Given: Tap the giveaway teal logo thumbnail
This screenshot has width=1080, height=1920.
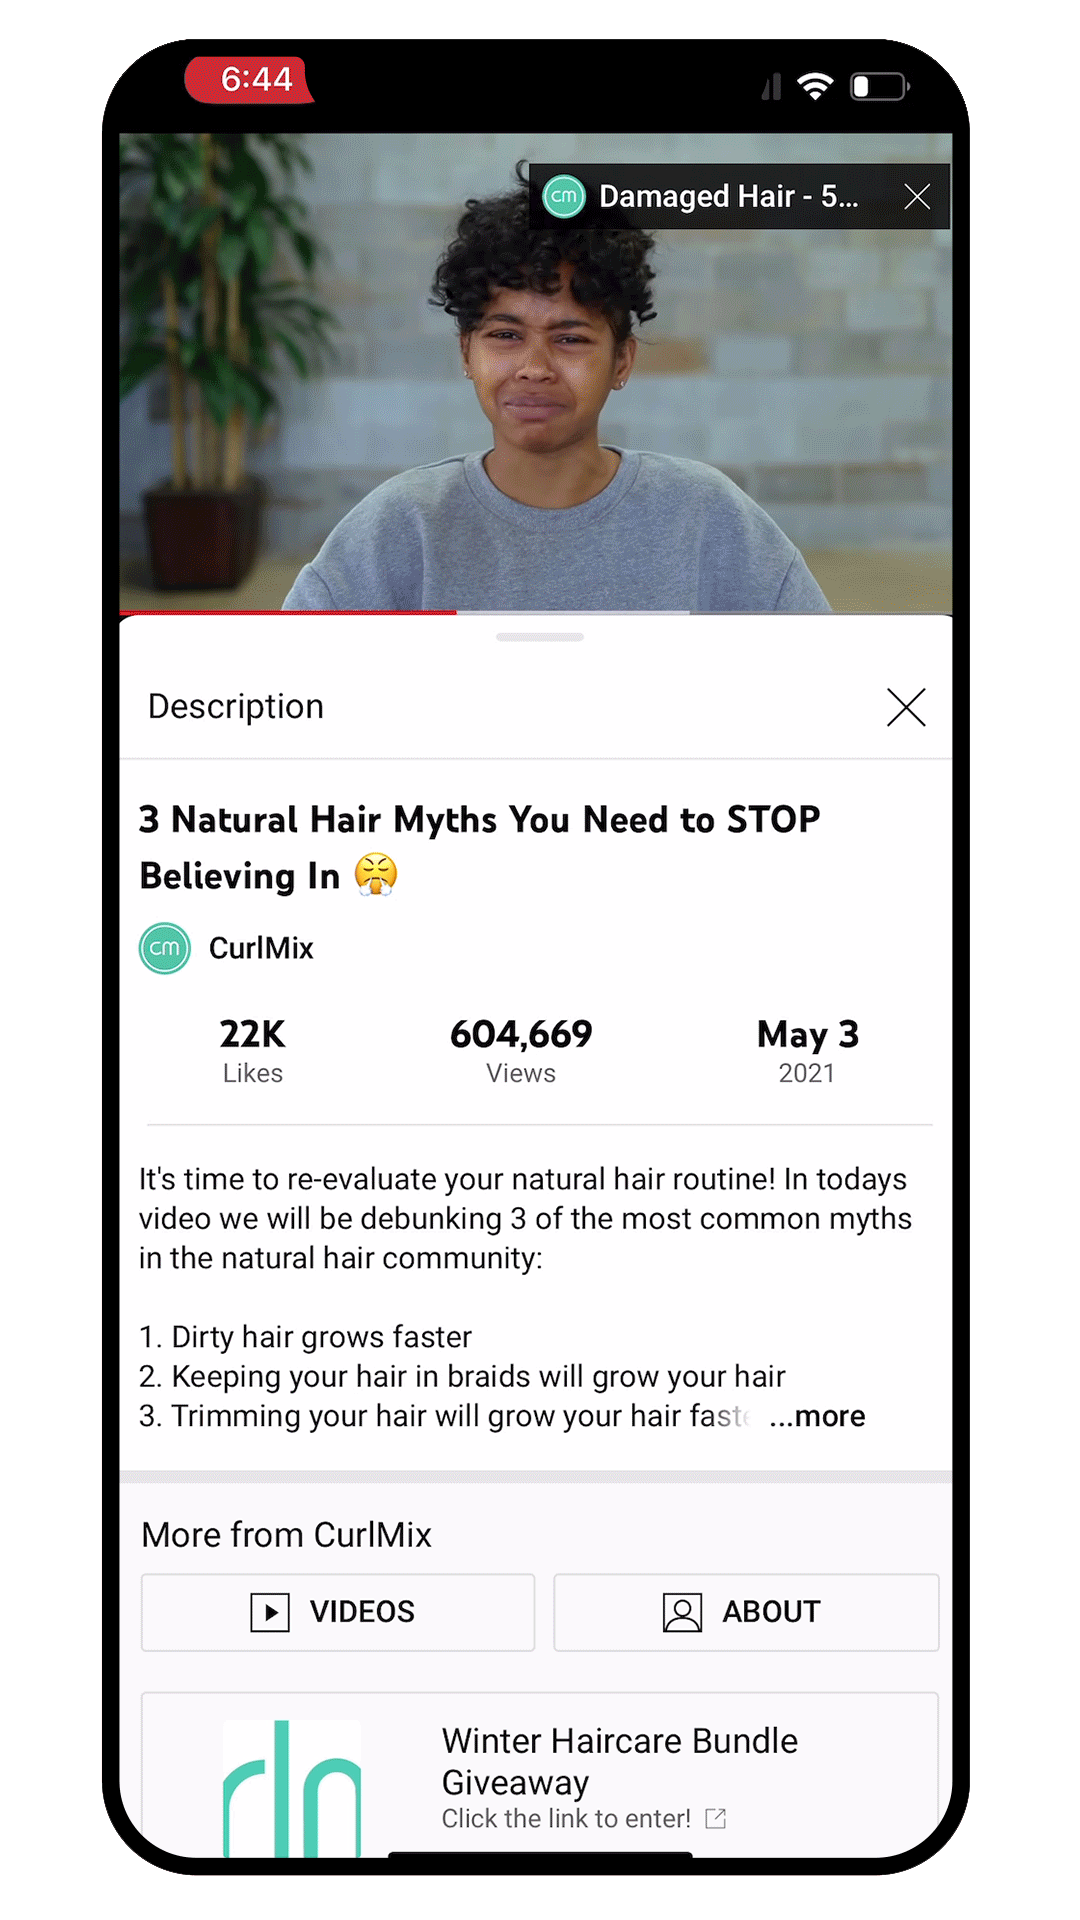Looking at the screenshot, I should (x=291, y=1788).
